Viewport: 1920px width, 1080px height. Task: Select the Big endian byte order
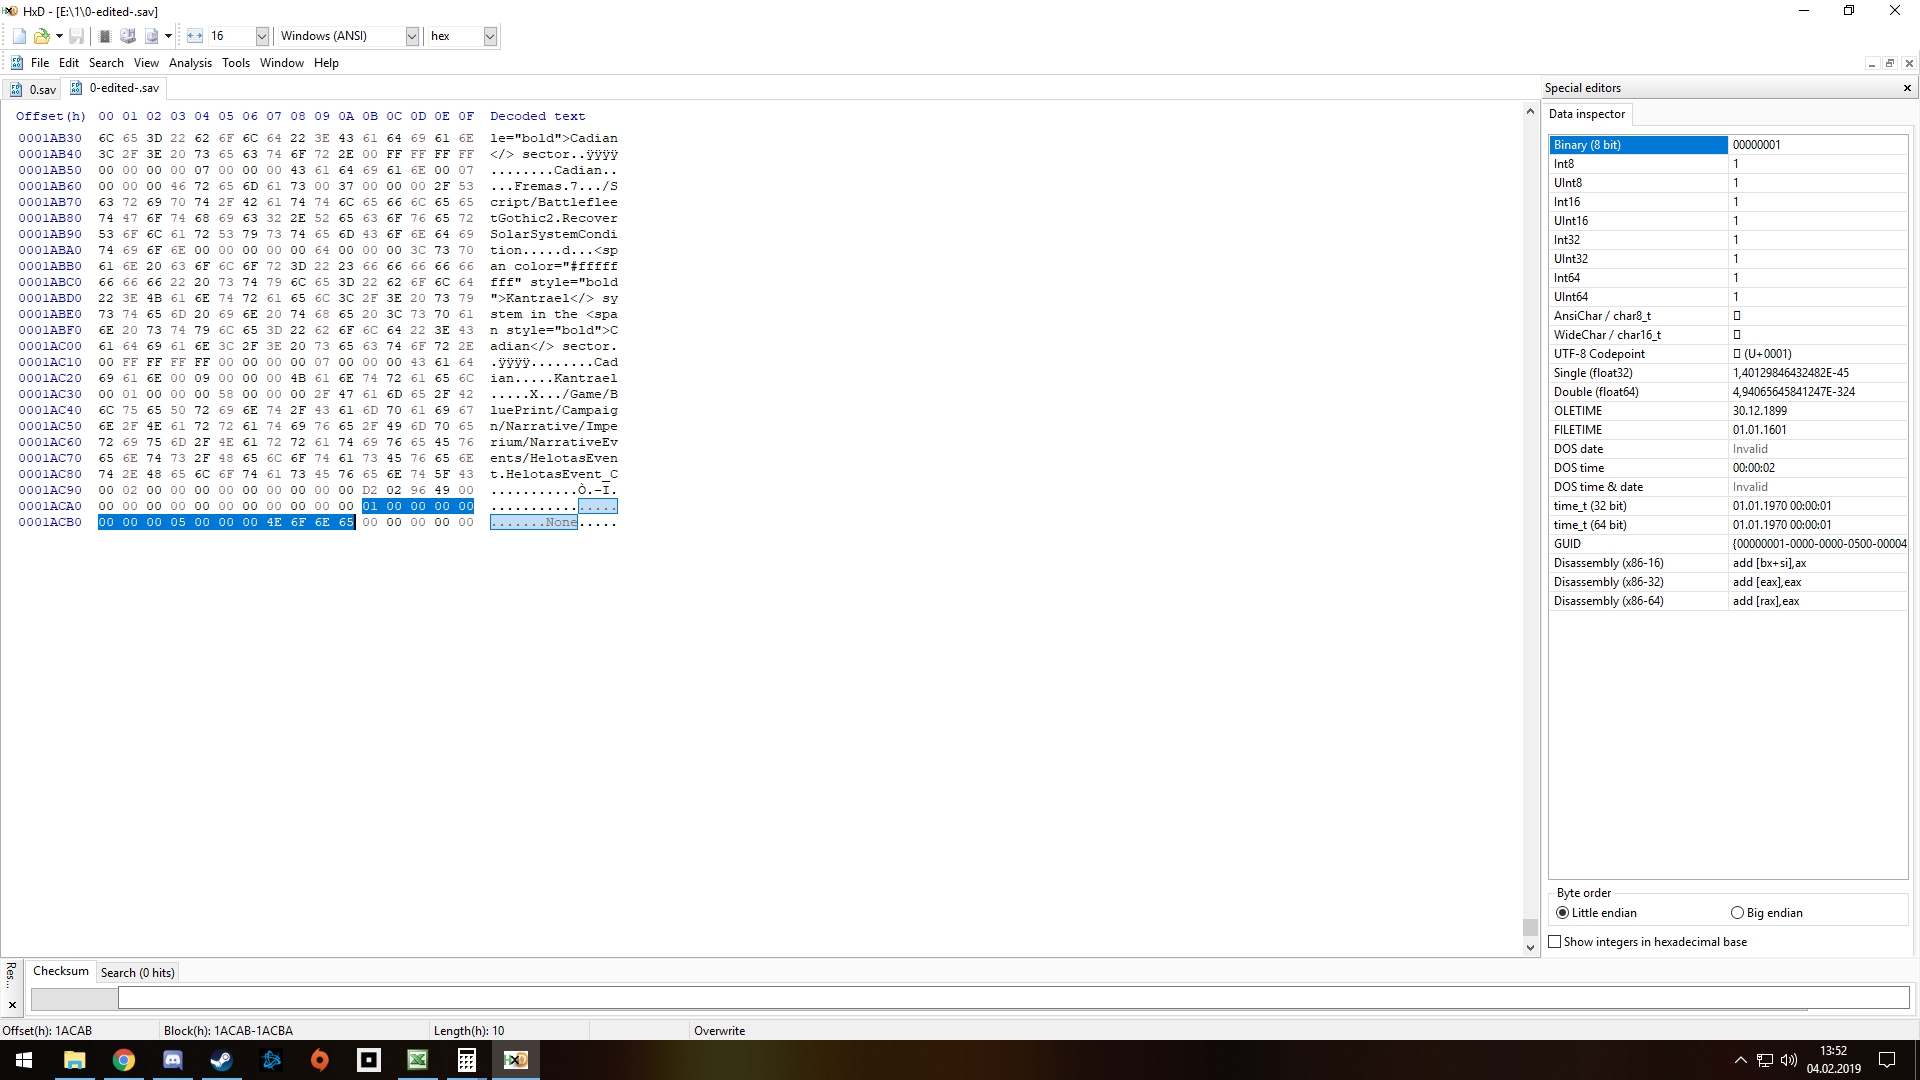point(1737,913)
